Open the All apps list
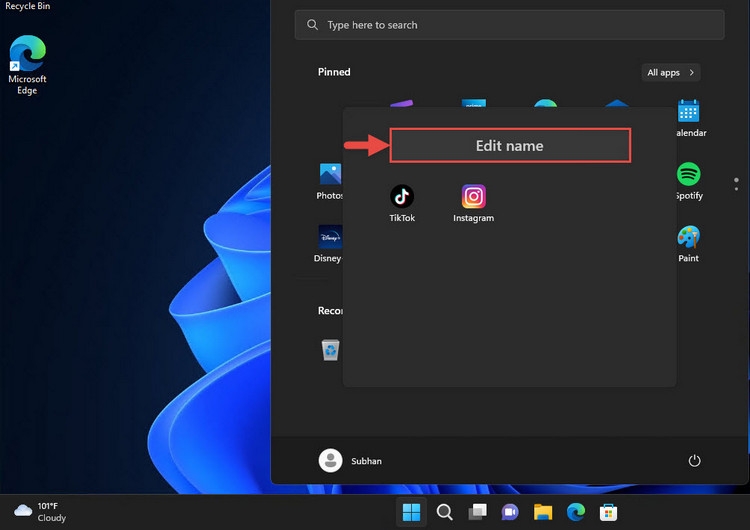Viewport: 750px width, 530px height. coord(671,72)
